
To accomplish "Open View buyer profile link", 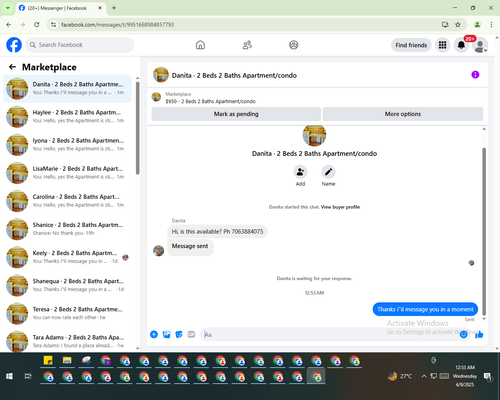I will (340, 207).
